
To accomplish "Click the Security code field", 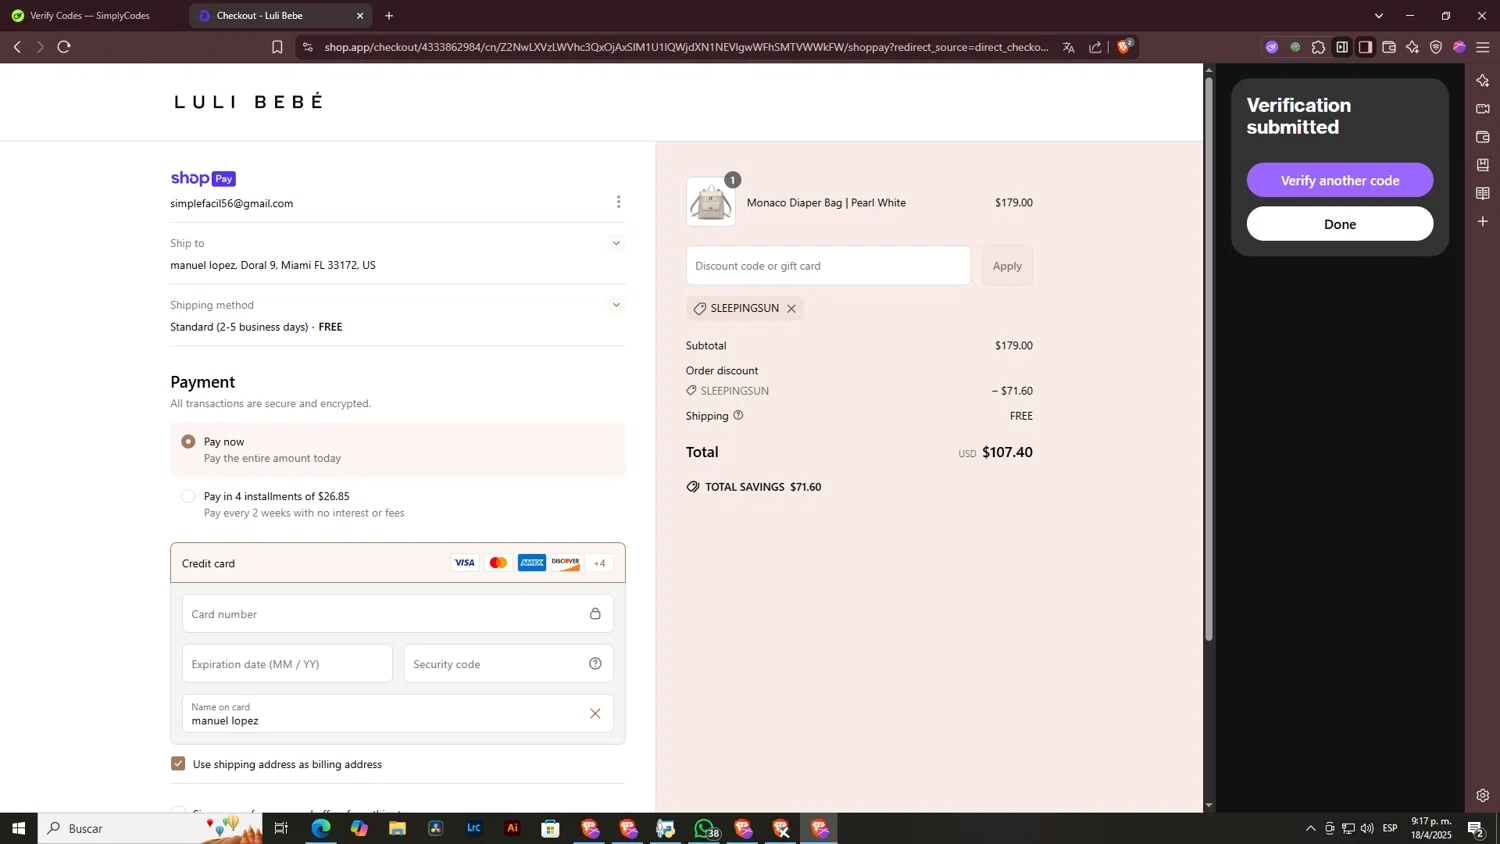I will pyautogui.click(x=508, y=664).
